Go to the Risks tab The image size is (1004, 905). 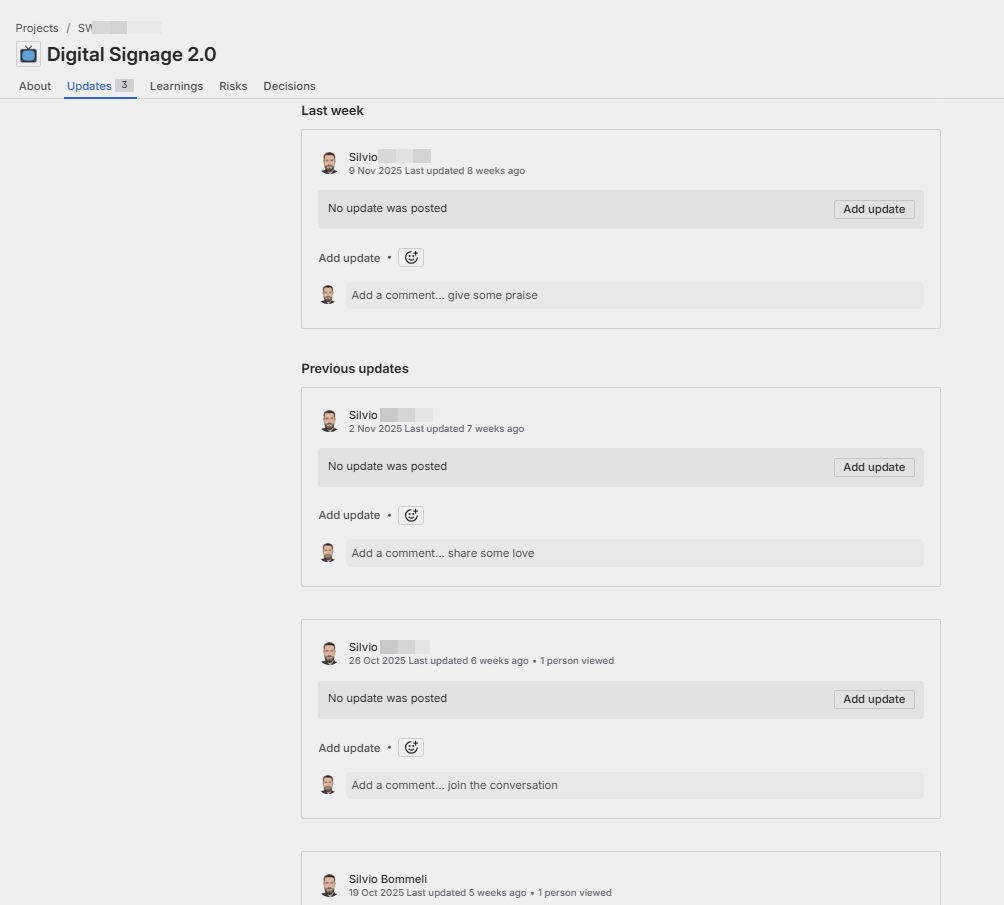[233, 86]
